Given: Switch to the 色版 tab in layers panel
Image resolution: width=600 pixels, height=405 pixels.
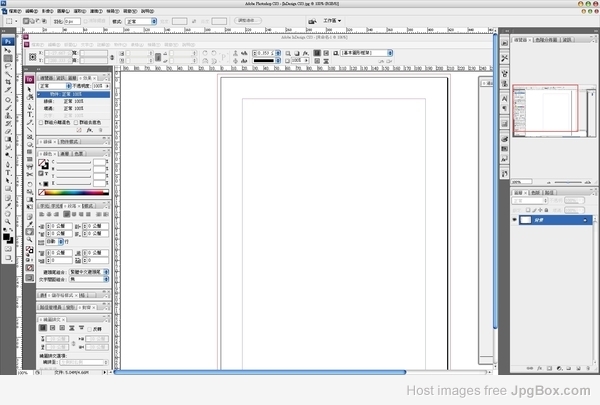Looking at the screenshot, I should tap(535, 193).
